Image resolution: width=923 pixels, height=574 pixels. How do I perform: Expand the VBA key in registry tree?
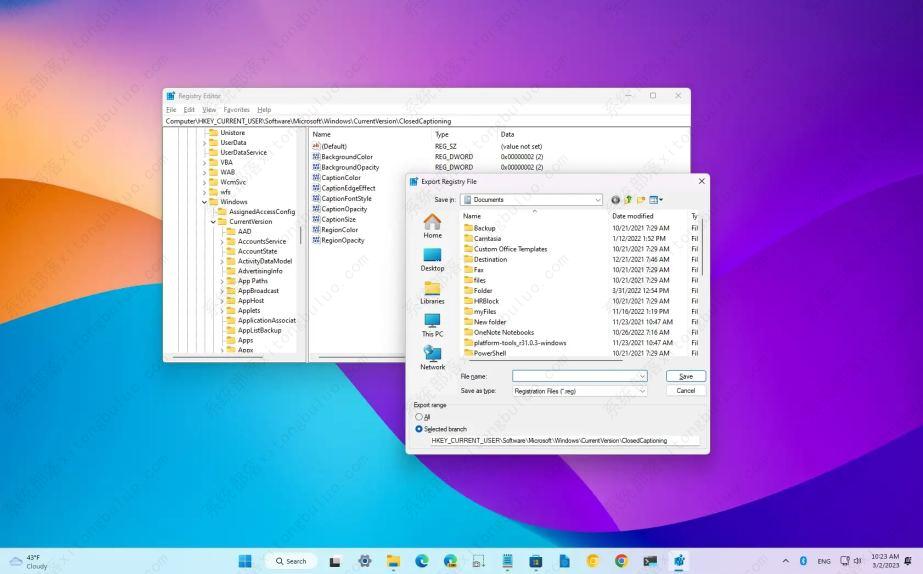204,162
